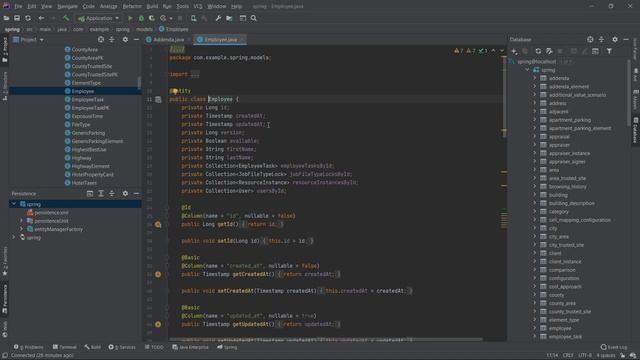Open query console icon in Database toolbar
Screen dimensions: 640x360
tap(596, 51)
